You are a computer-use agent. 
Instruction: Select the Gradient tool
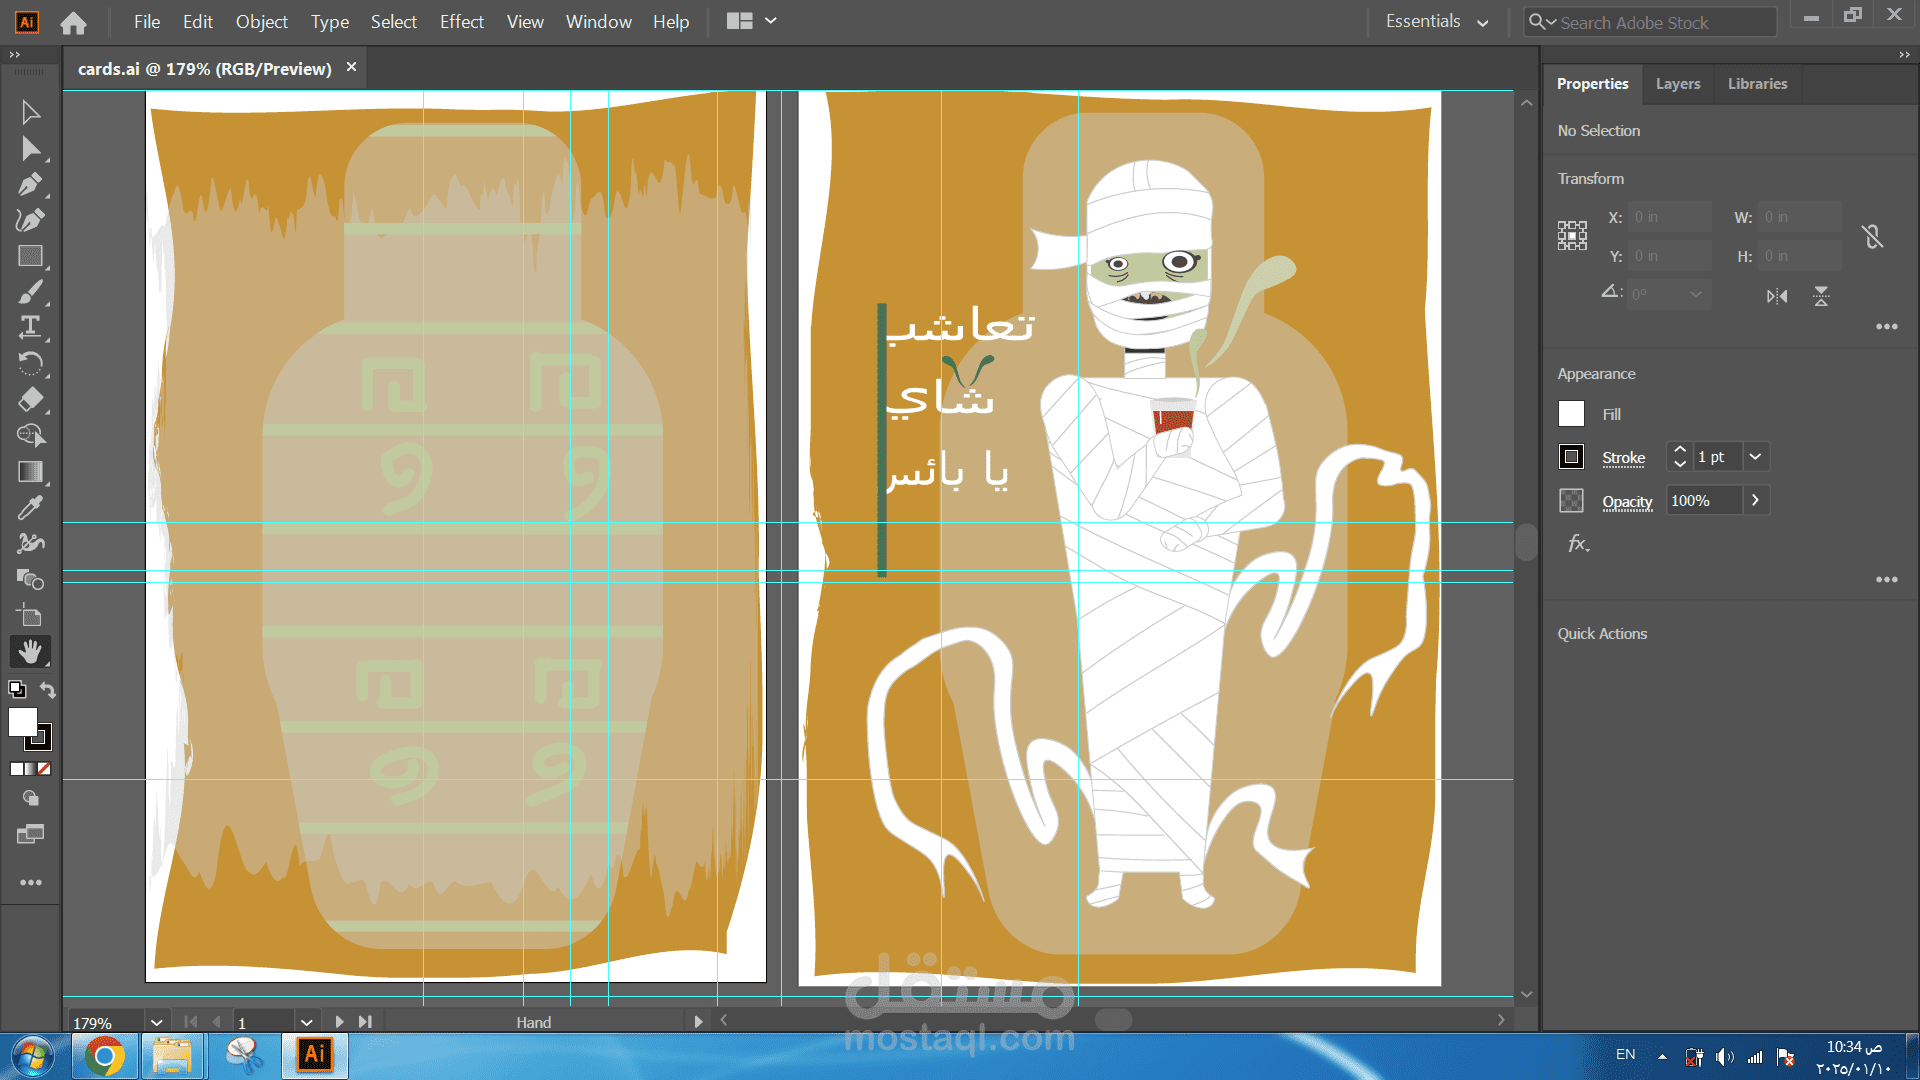30,472
